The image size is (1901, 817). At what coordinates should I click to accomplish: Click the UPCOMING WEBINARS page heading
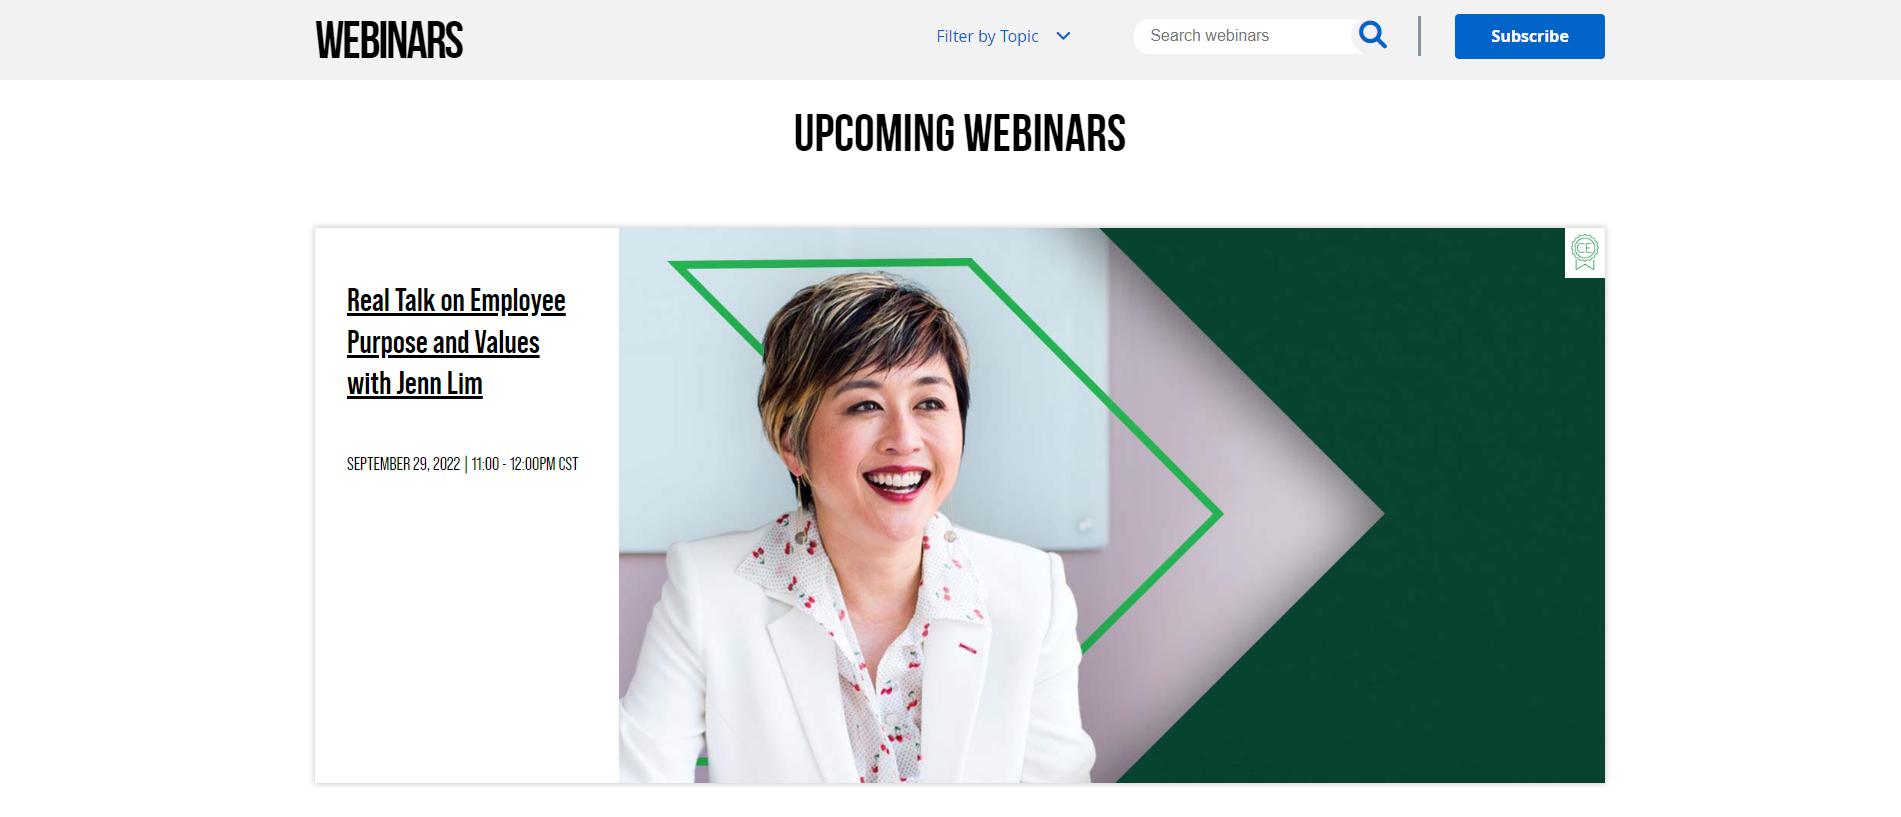[x=959, y=134]
